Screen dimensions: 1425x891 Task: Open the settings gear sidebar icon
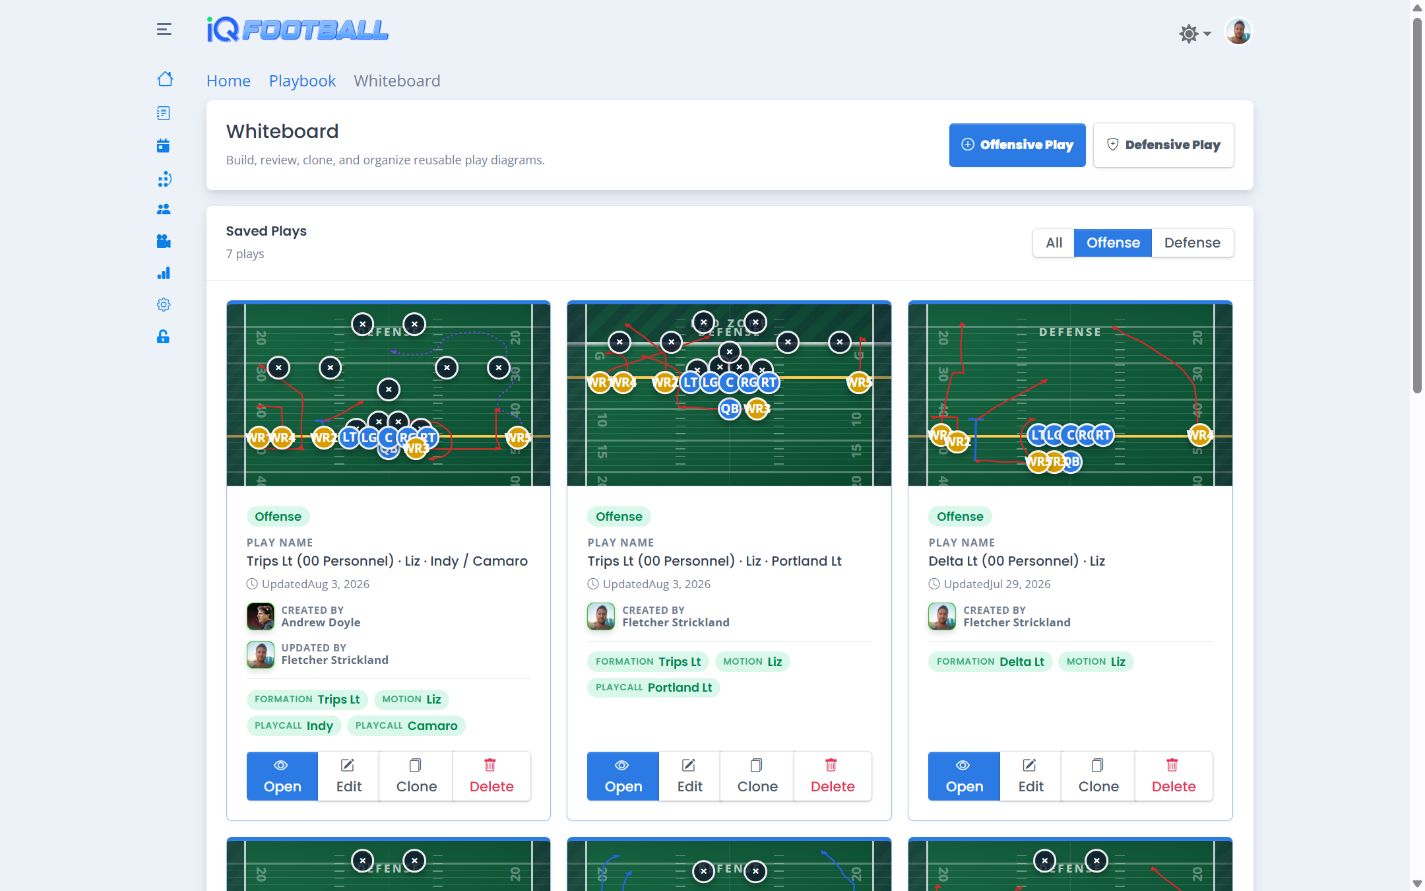[x=164, y=305]
